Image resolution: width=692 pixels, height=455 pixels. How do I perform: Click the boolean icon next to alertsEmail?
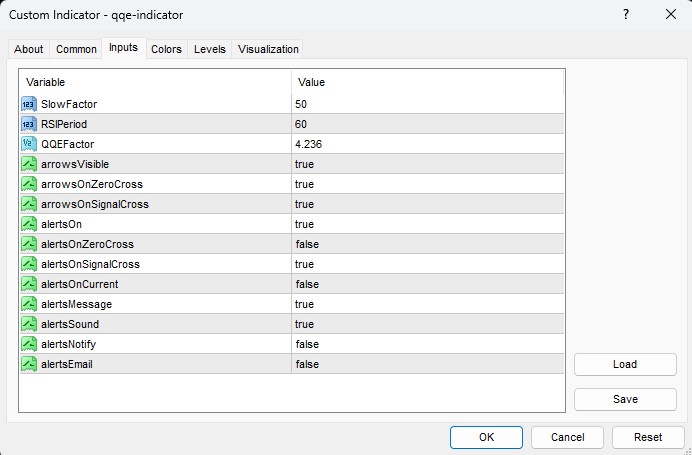tap(29, 364)
